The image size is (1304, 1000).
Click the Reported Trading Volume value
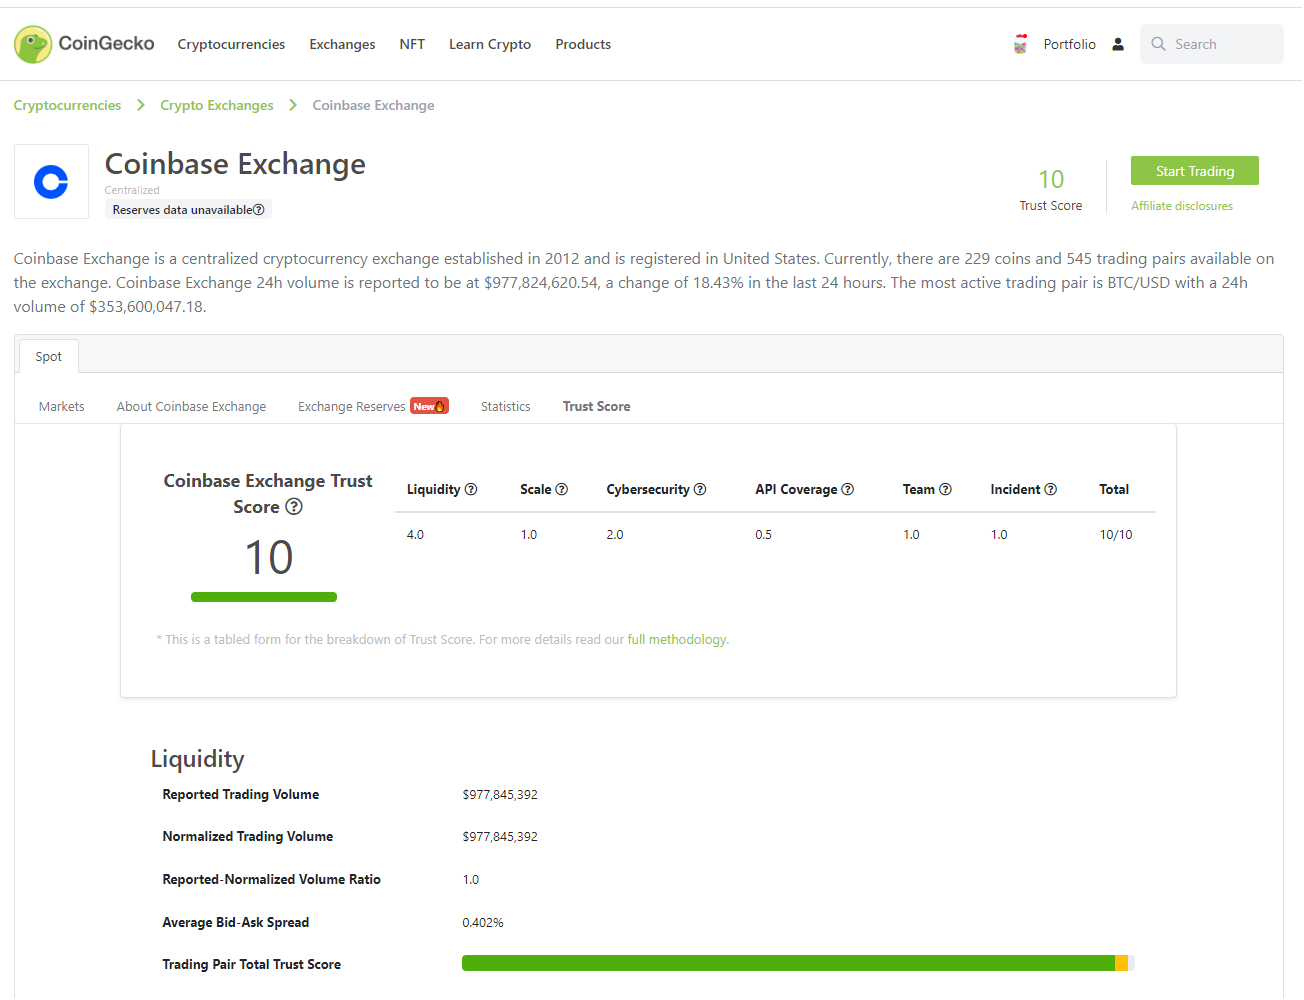(x=500, y=795)
